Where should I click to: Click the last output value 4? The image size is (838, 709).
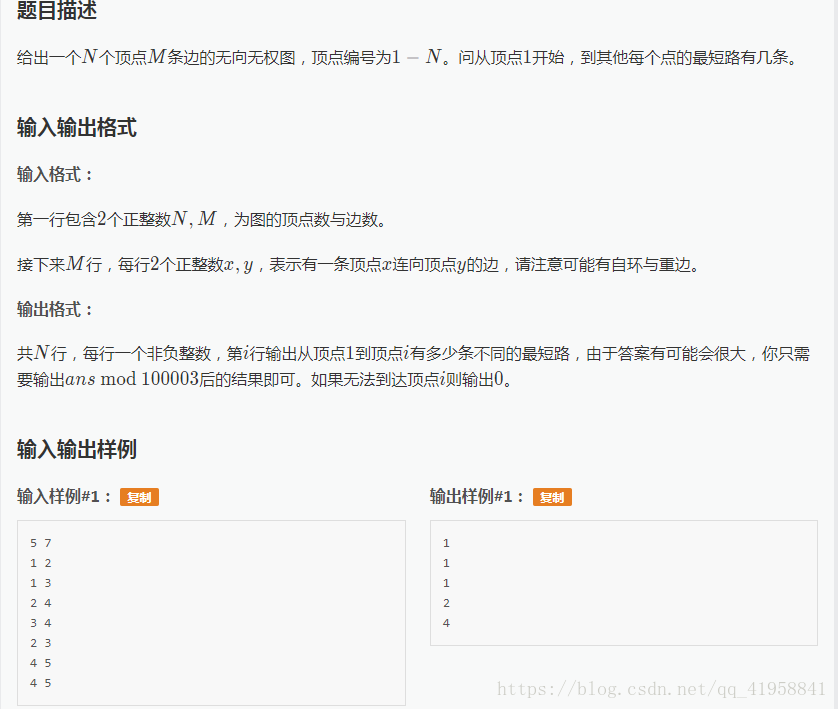[x=445, y=622]
